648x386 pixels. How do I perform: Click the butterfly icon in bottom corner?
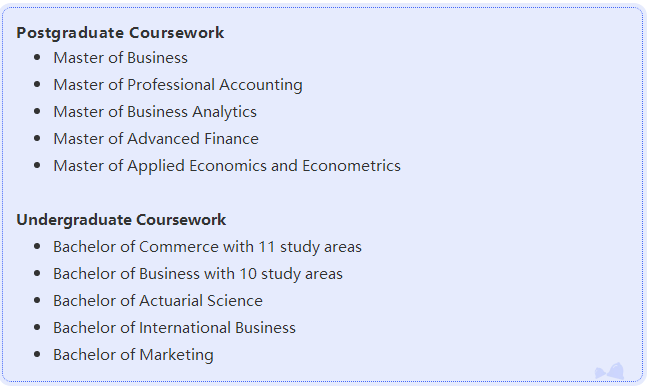coord(610,371)
